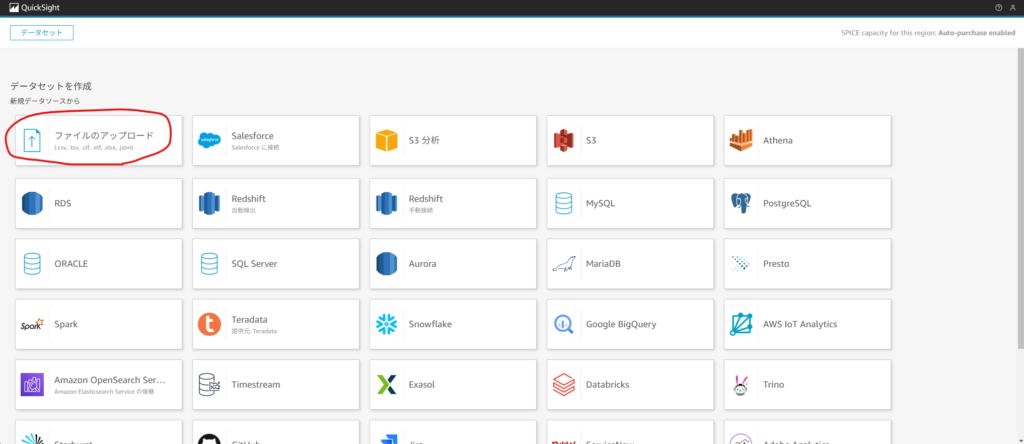Open the help icon in header
The image size is (1024, 444).
[998, 7]
